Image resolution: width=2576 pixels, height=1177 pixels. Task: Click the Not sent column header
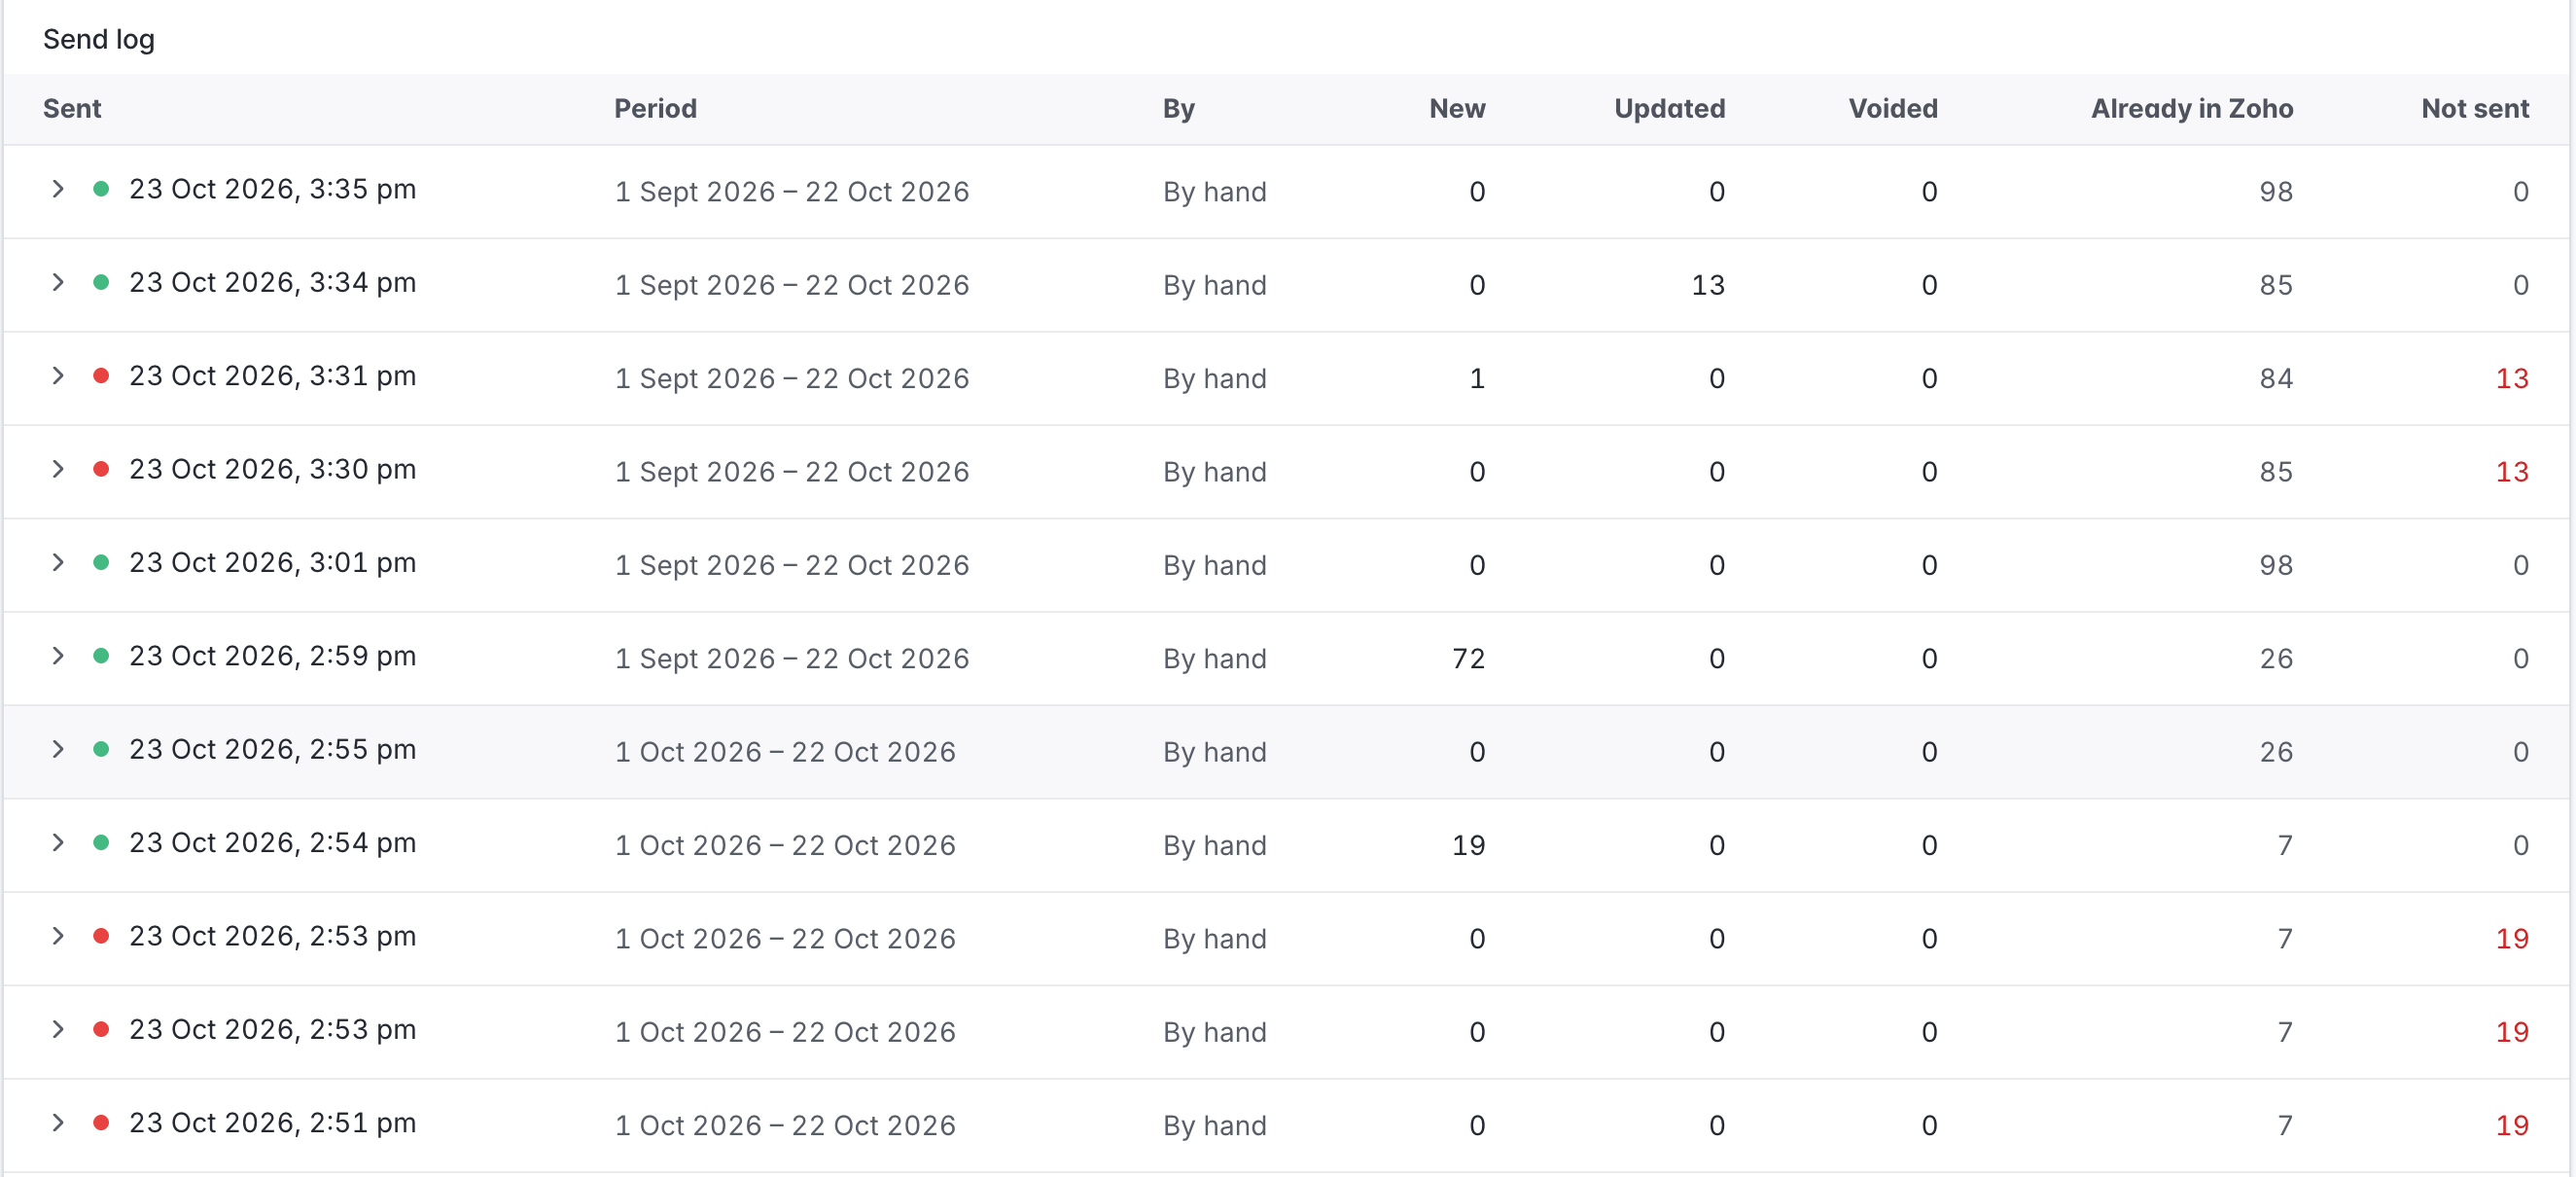click(2475, 108)
